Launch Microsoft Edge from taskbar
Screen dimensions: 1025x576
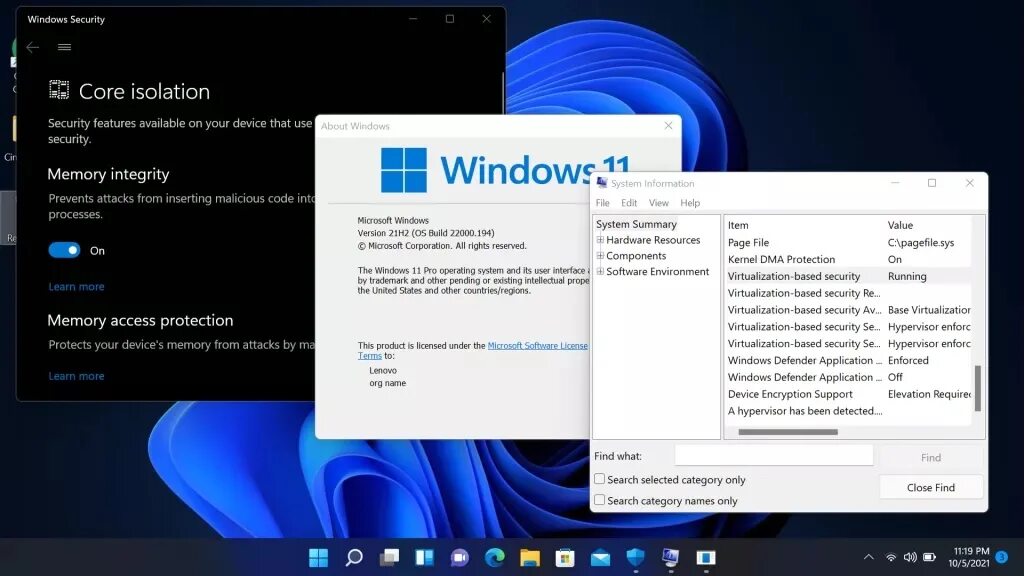(495, 558)
